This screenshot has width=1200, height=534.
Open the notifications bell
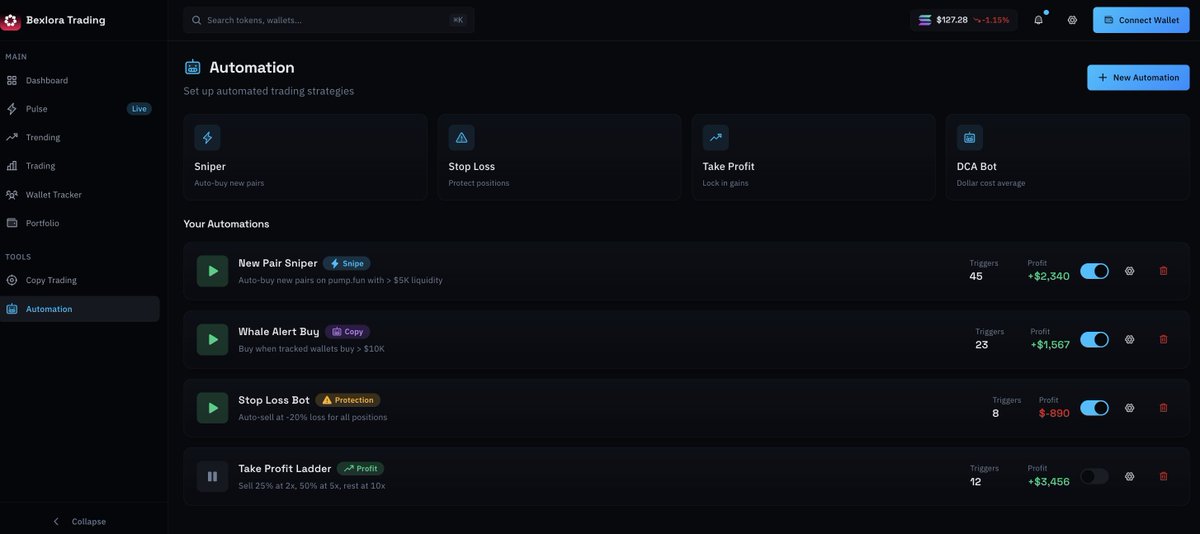(1038, 20)
